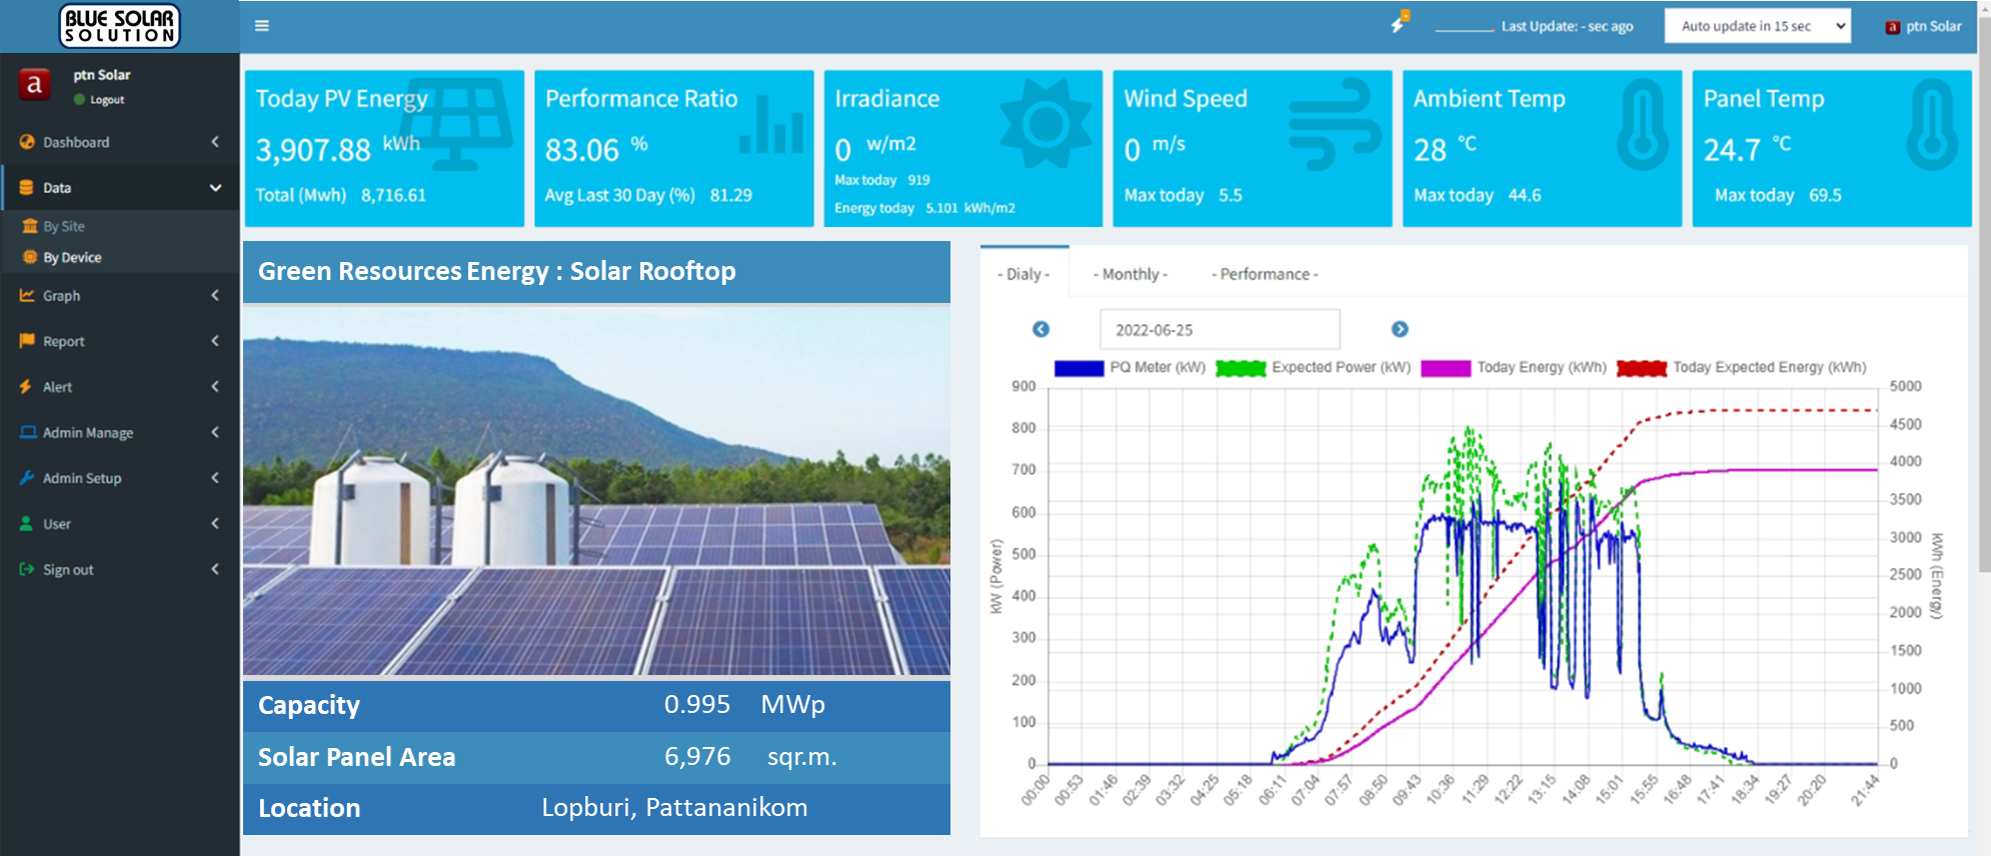Click the Dashboard gauge icon
Viewport: 1991px width, 856px height.
tap(27, 142)
